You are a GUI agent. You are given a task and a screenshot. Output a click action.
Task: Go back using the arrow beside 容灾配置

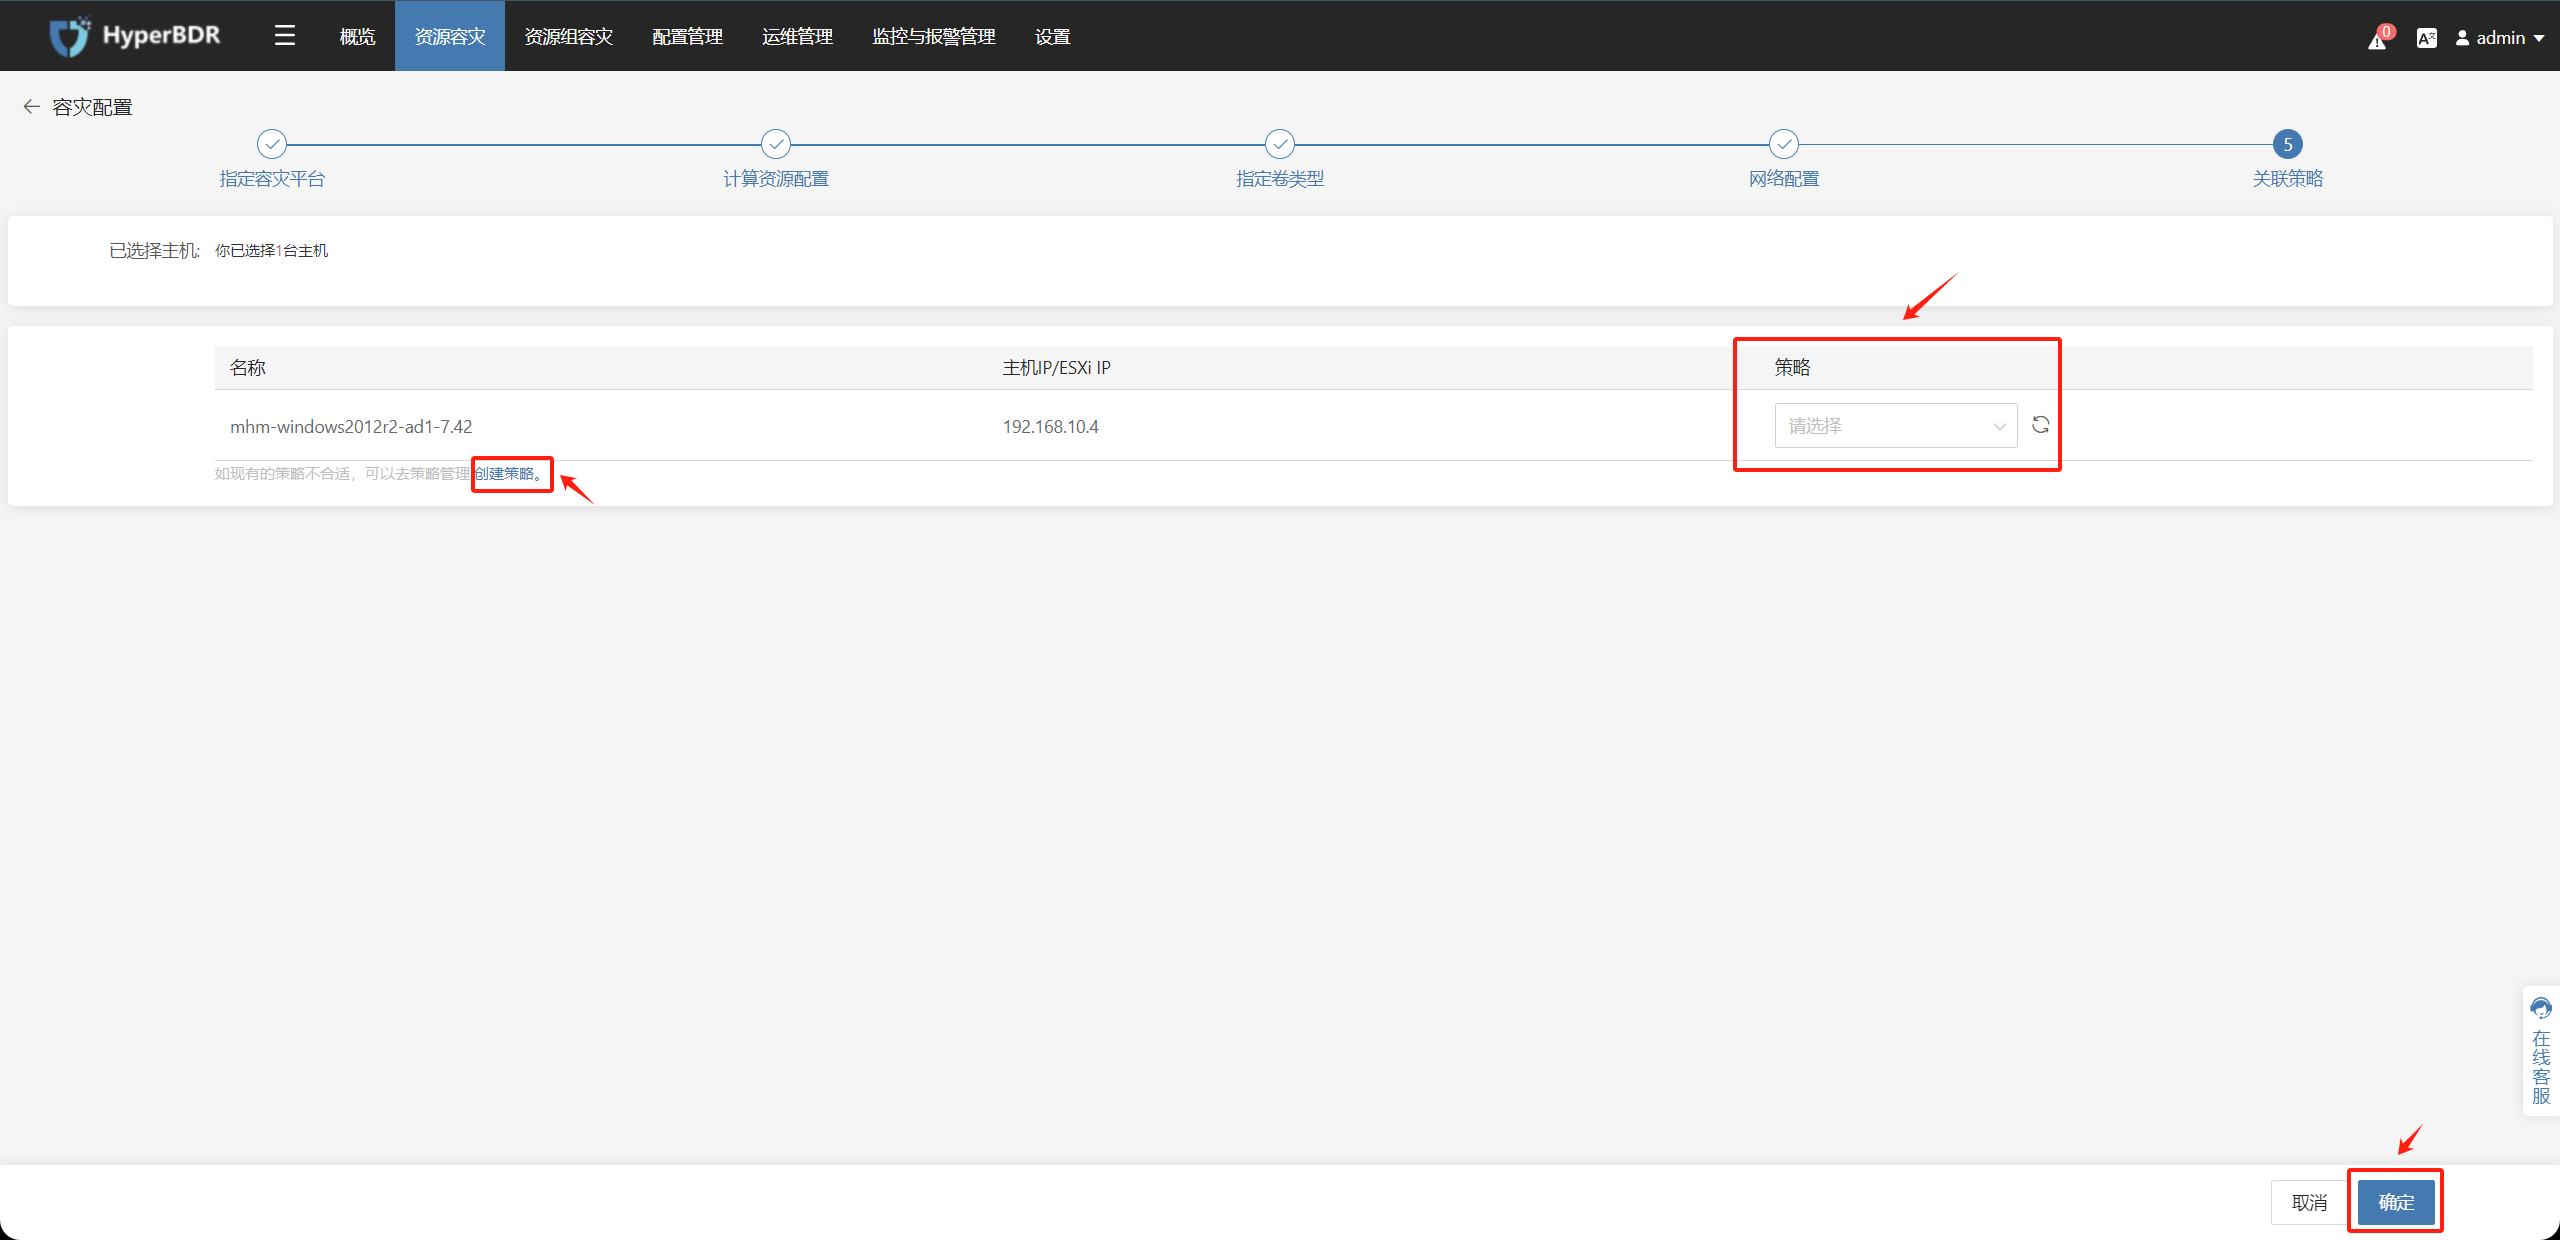[x=31, y=107]
